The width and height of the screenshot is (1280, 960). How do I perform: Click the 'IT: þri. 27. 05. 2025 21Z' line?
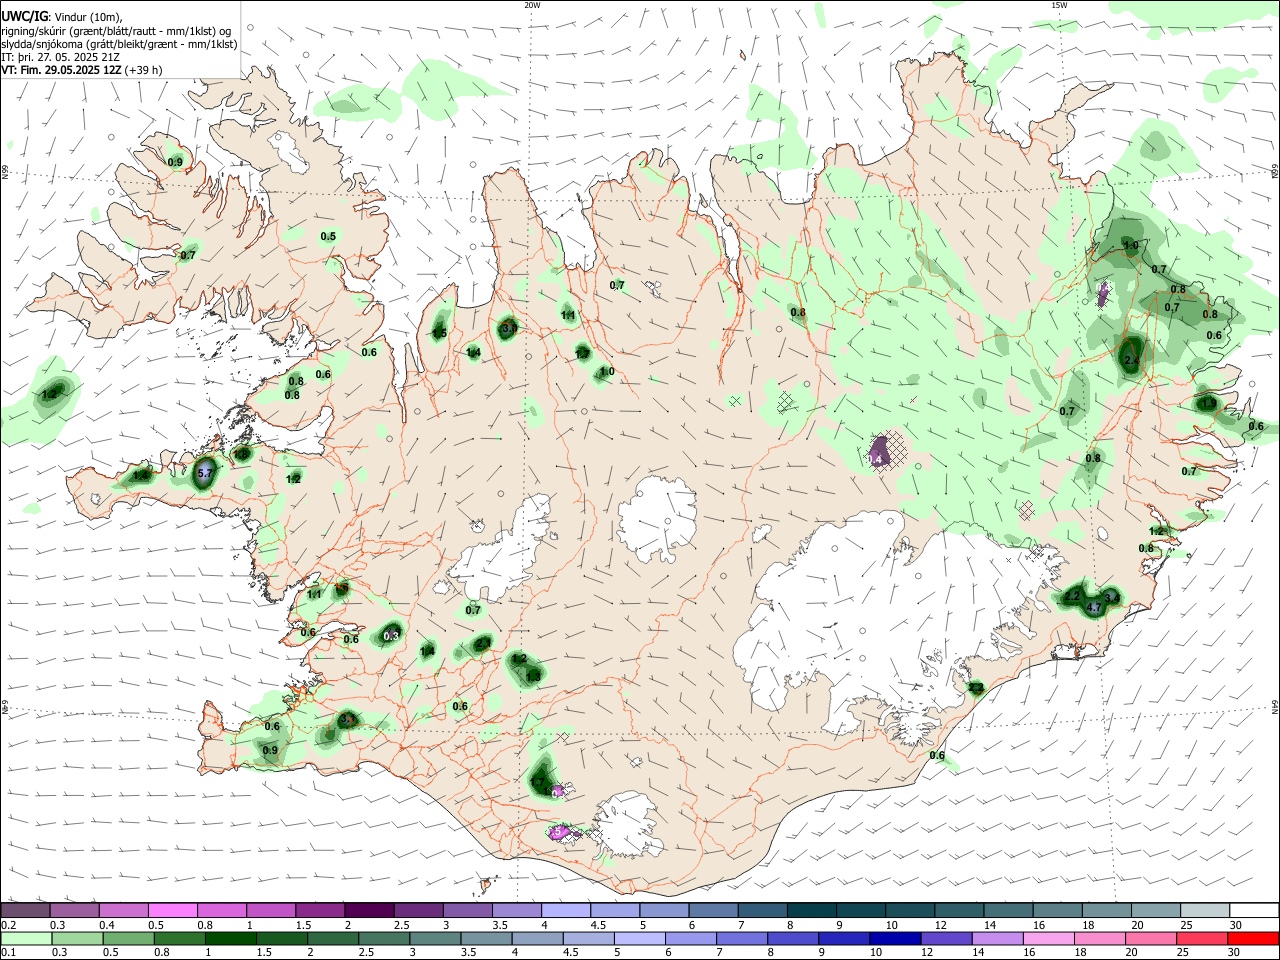[61, 57]
